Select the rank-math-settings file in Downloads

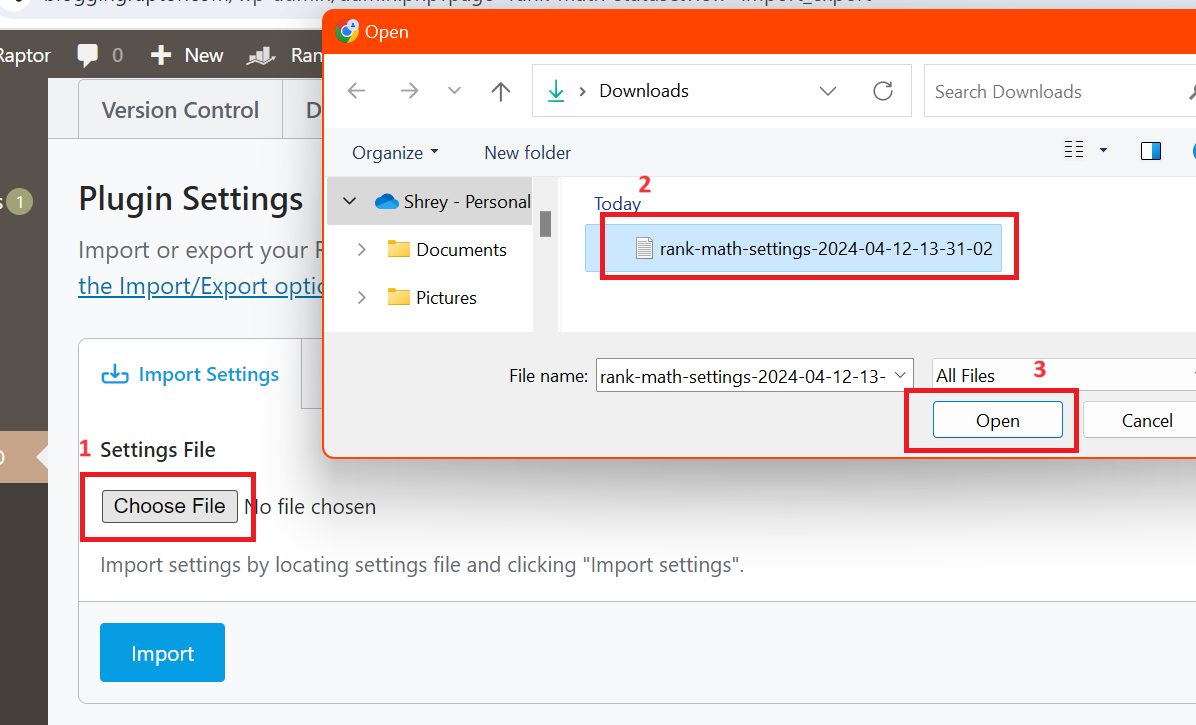[x=808, y=247]
